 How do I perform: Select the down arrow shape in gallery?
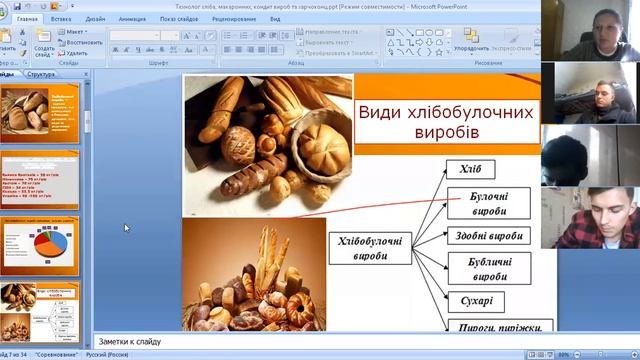[429, 42]
